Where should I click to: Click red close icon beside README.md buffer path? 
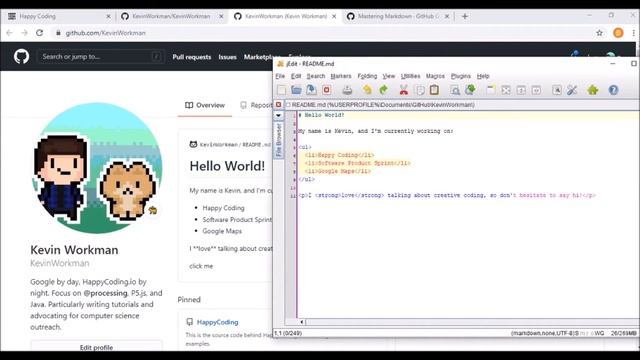[x=278, y=105]
